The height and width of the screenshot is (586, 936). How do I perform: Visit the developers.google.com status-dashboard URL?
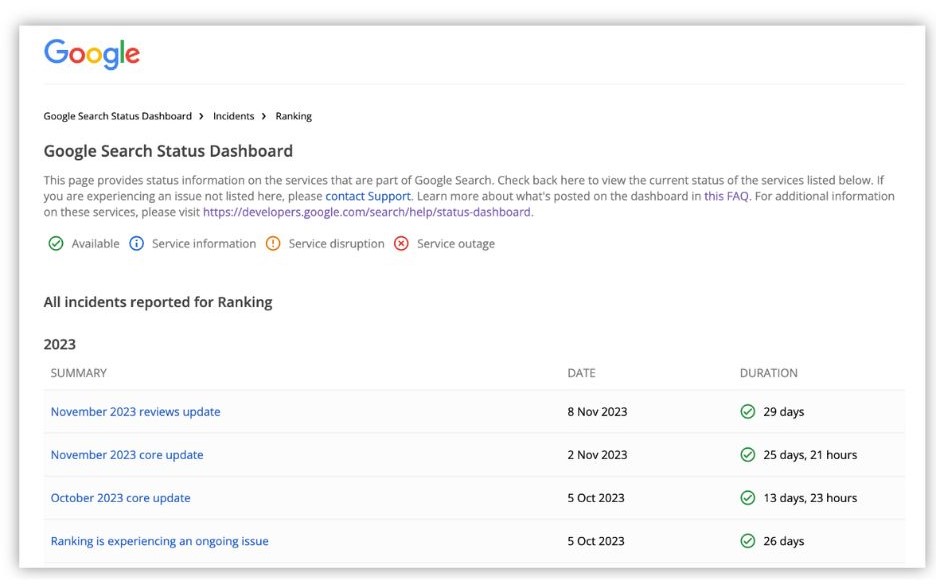[x=367, y=212]
